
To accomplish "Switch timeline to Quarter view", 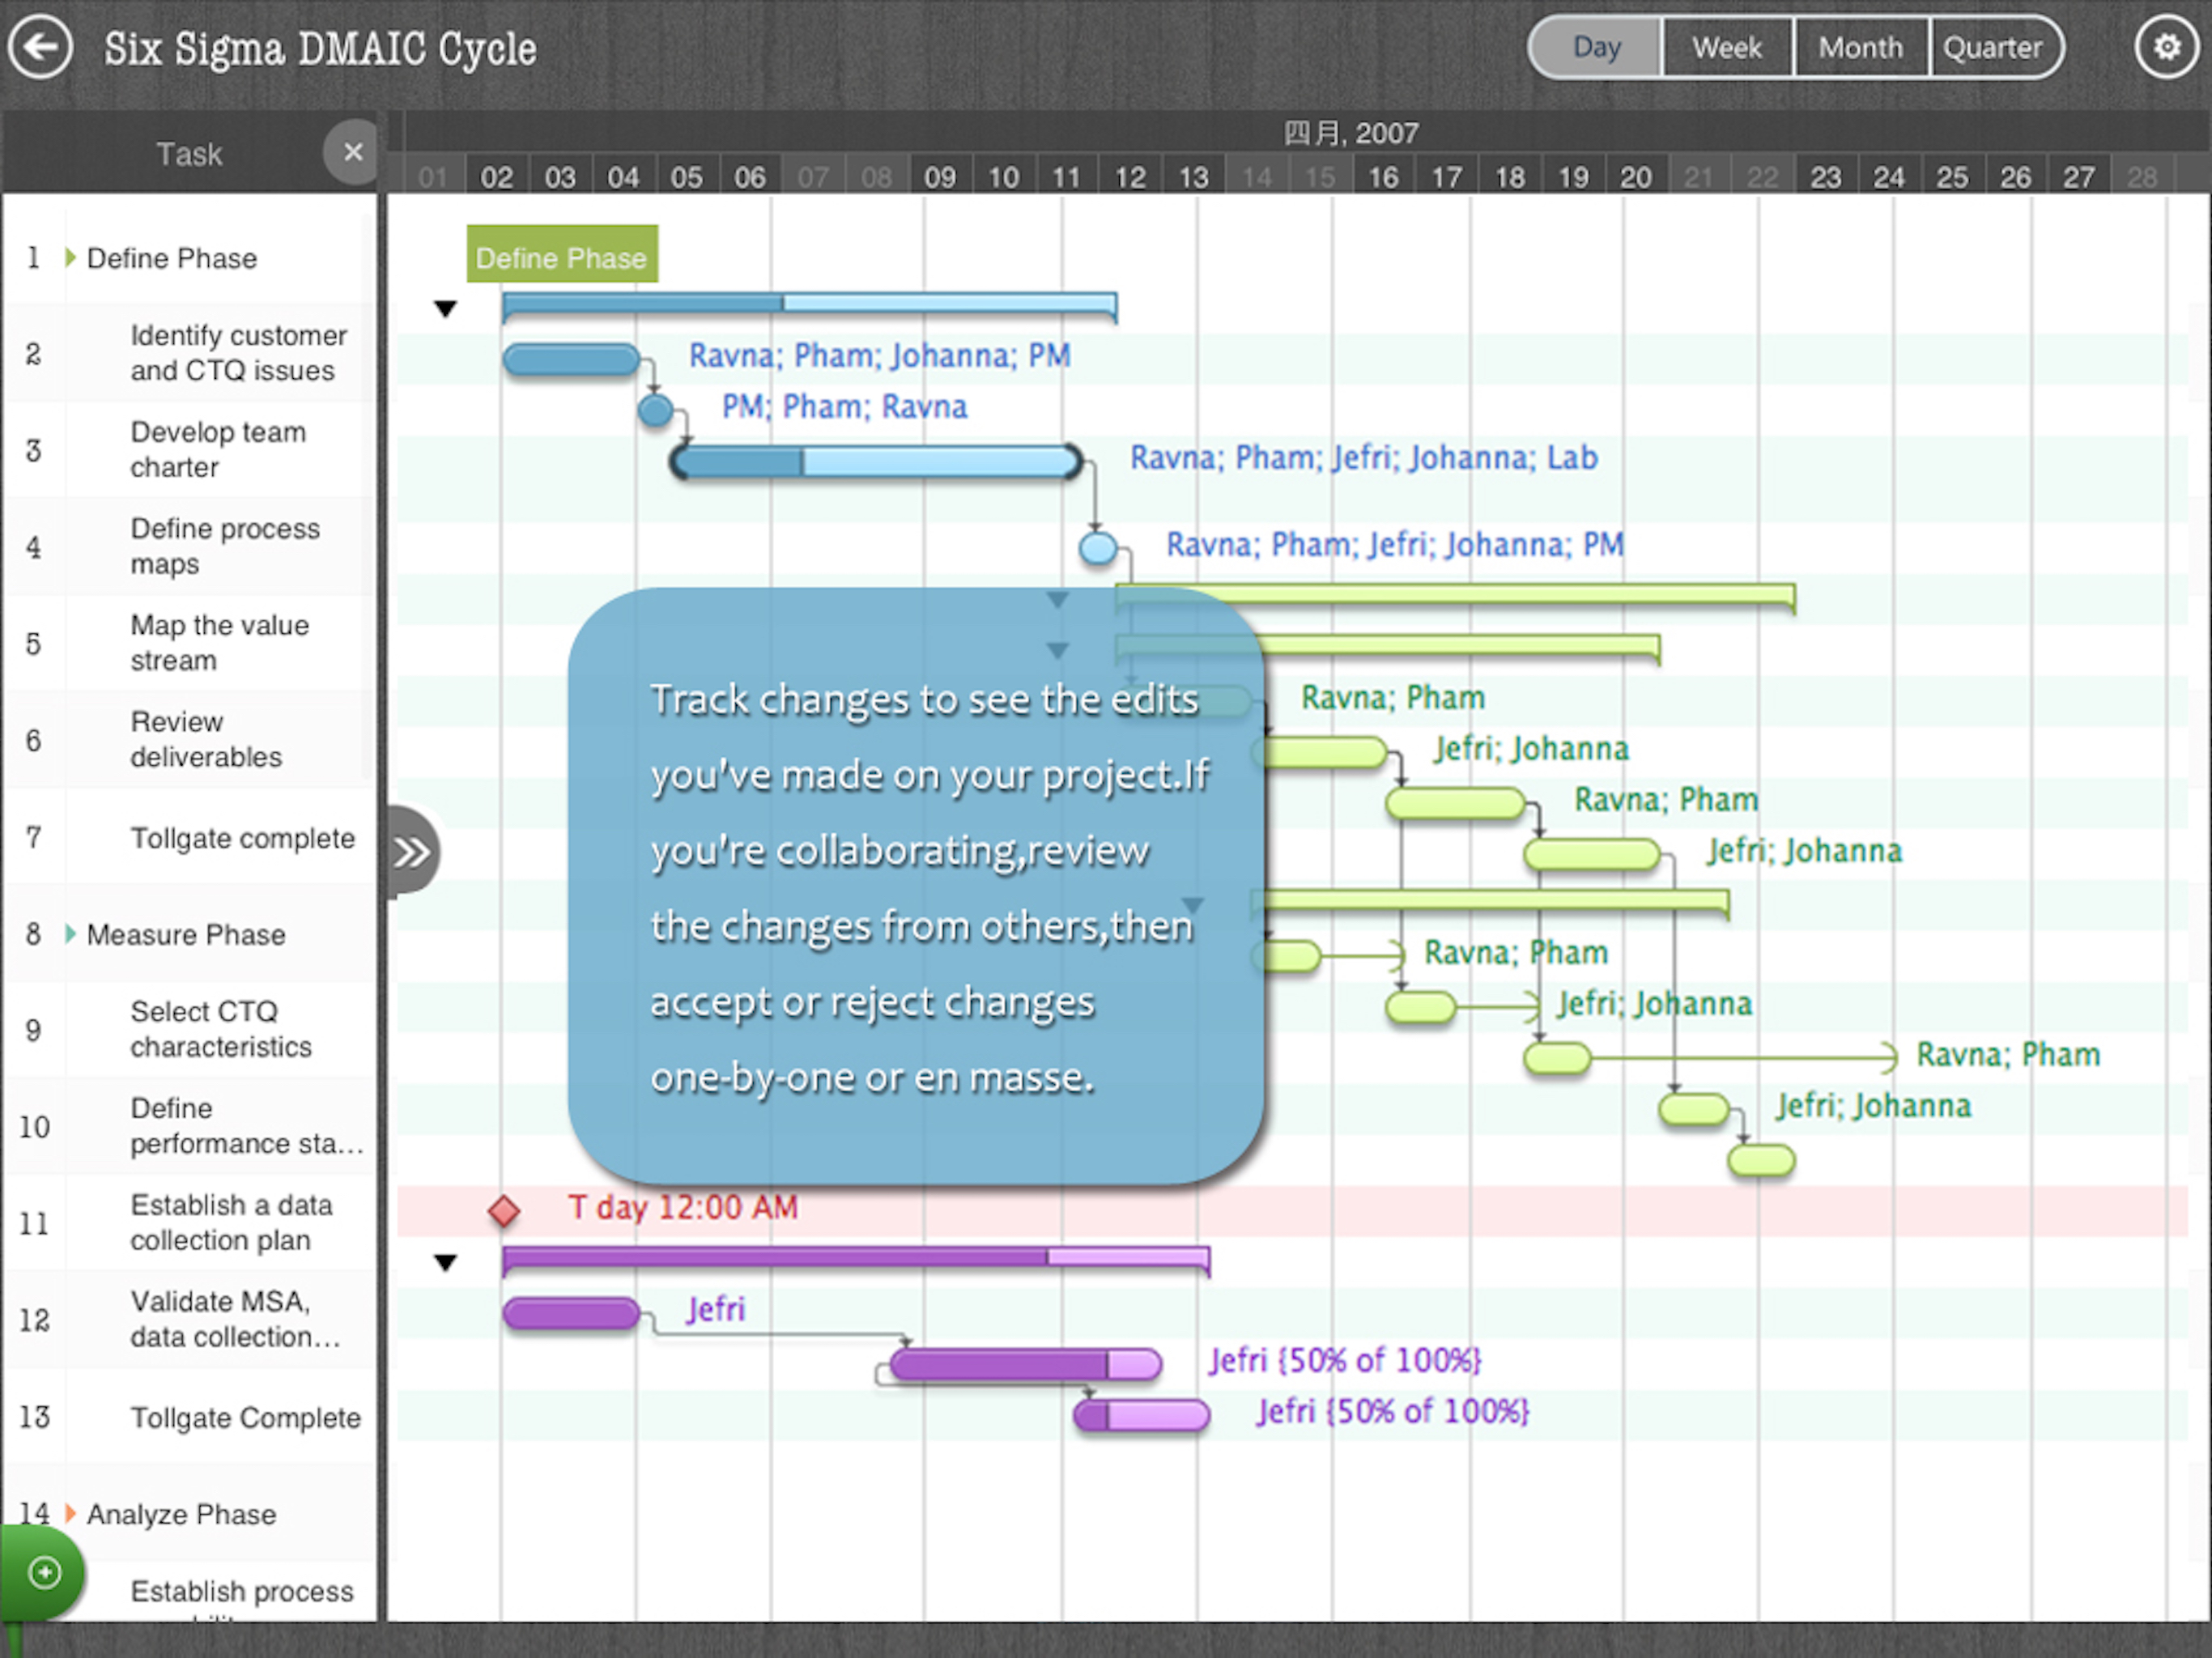I will (x=1993, y=47).
